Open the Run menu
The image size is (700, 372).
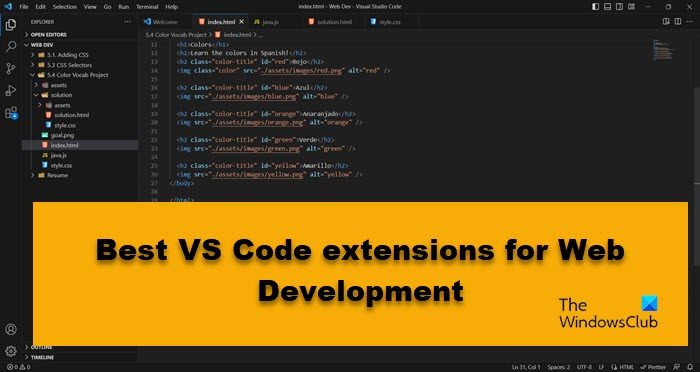(x=124, y=7)
